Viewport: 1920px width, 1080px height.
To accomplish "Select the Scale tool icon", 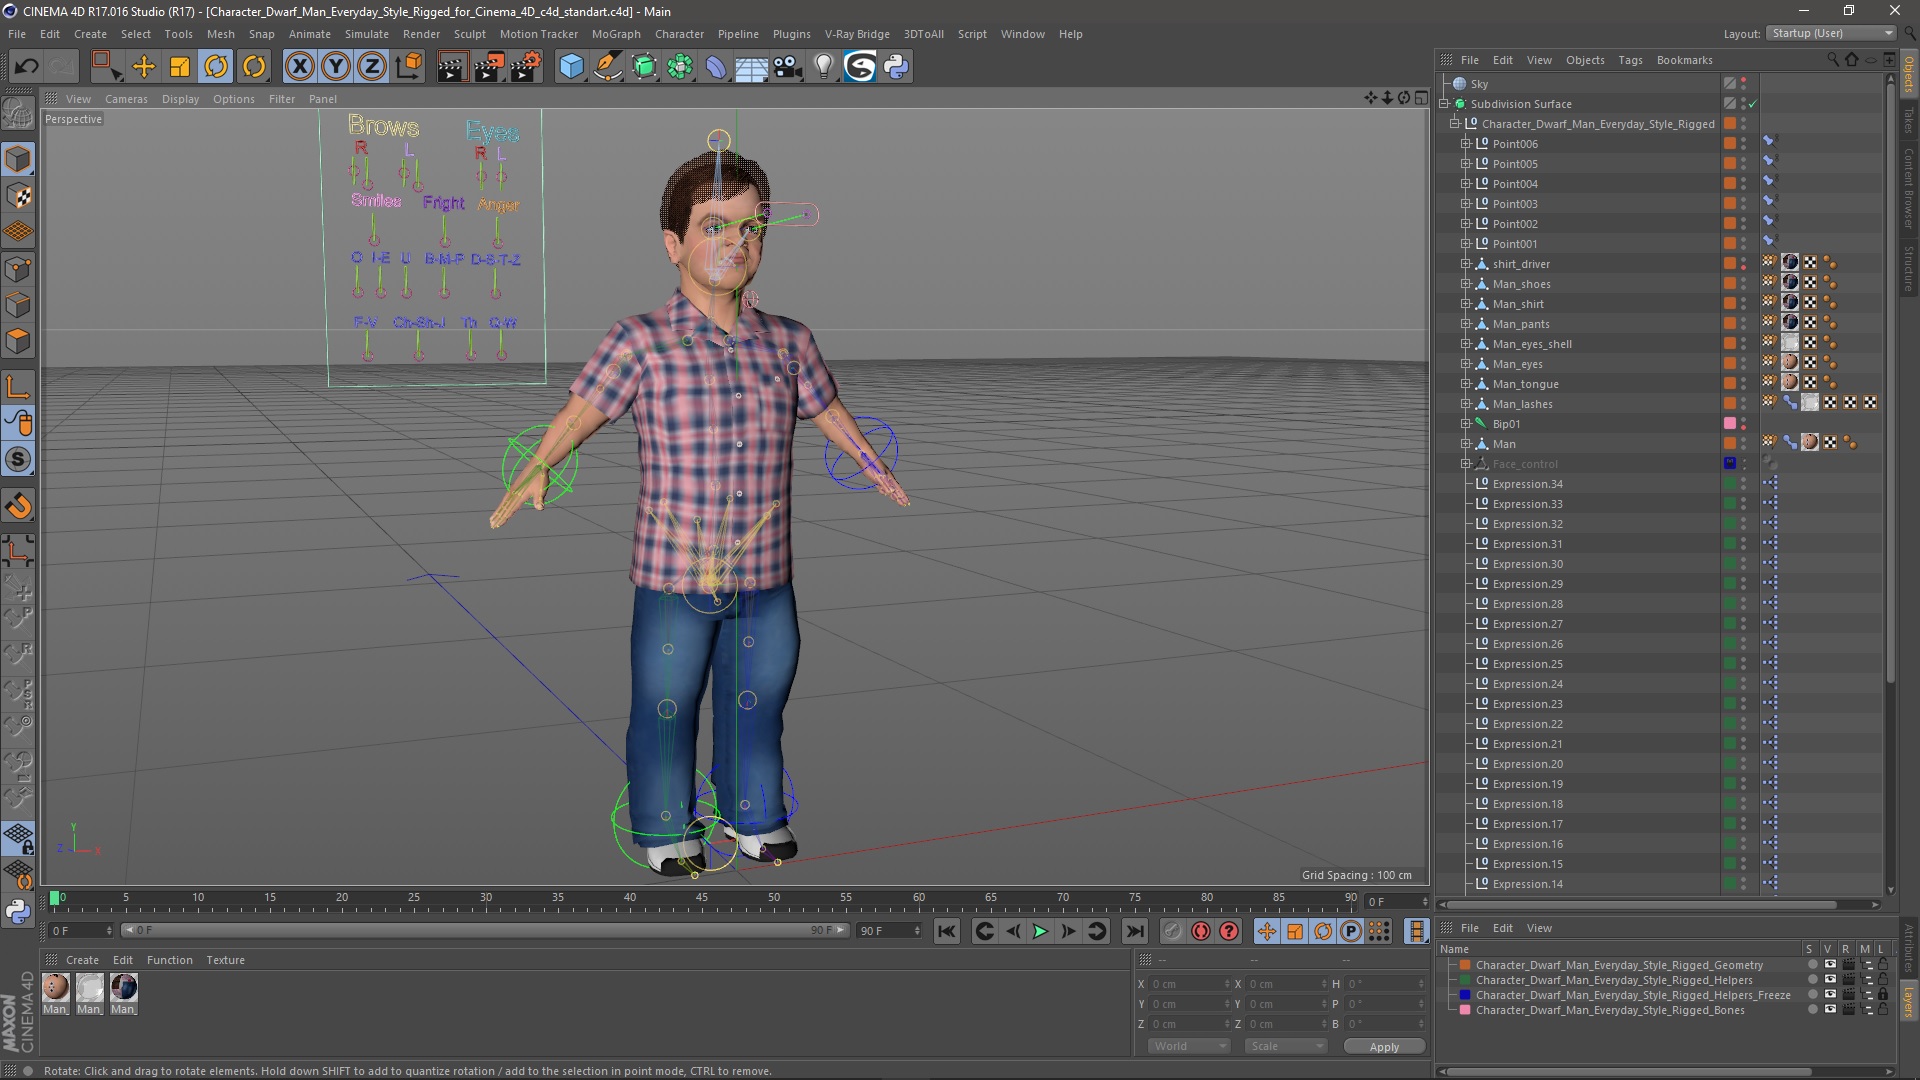I will [180, 67].
